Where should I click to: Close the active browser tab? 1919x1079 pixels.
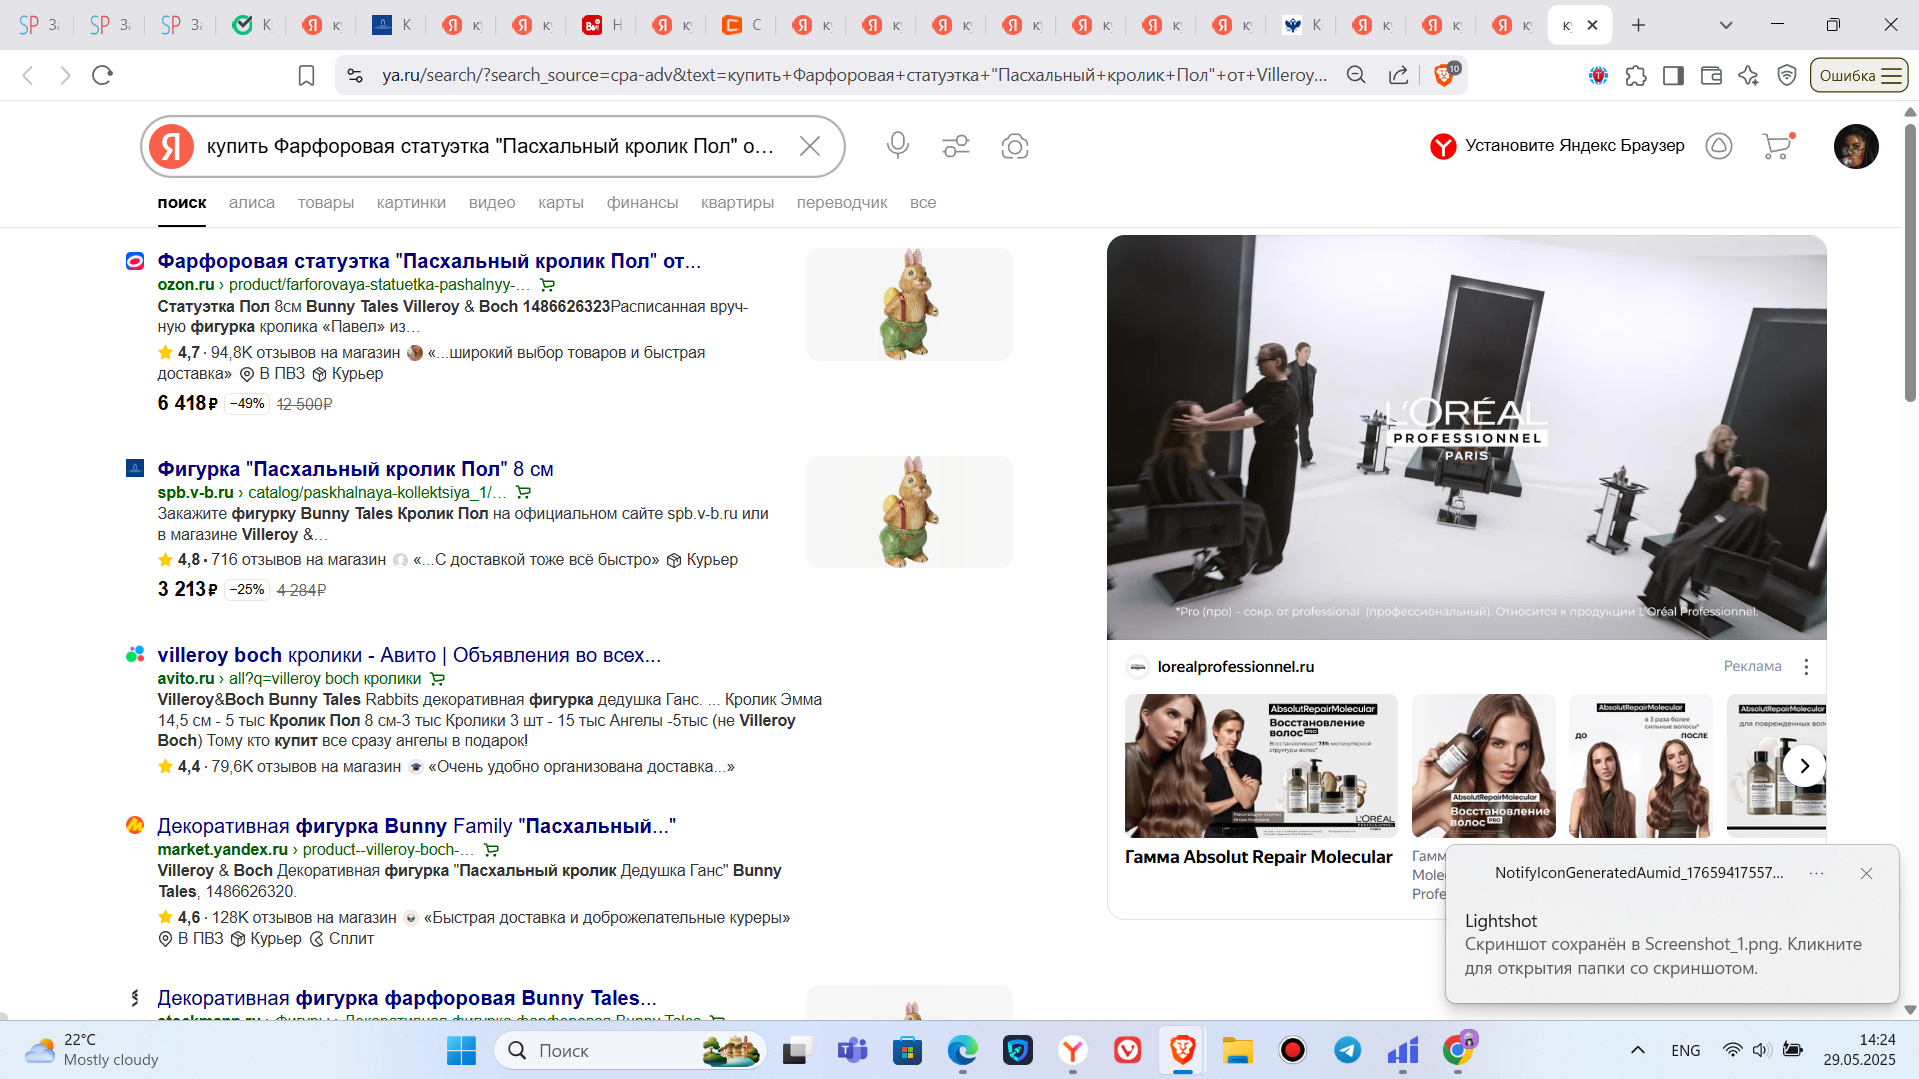pyautogui.click(x=1593, y=25)
